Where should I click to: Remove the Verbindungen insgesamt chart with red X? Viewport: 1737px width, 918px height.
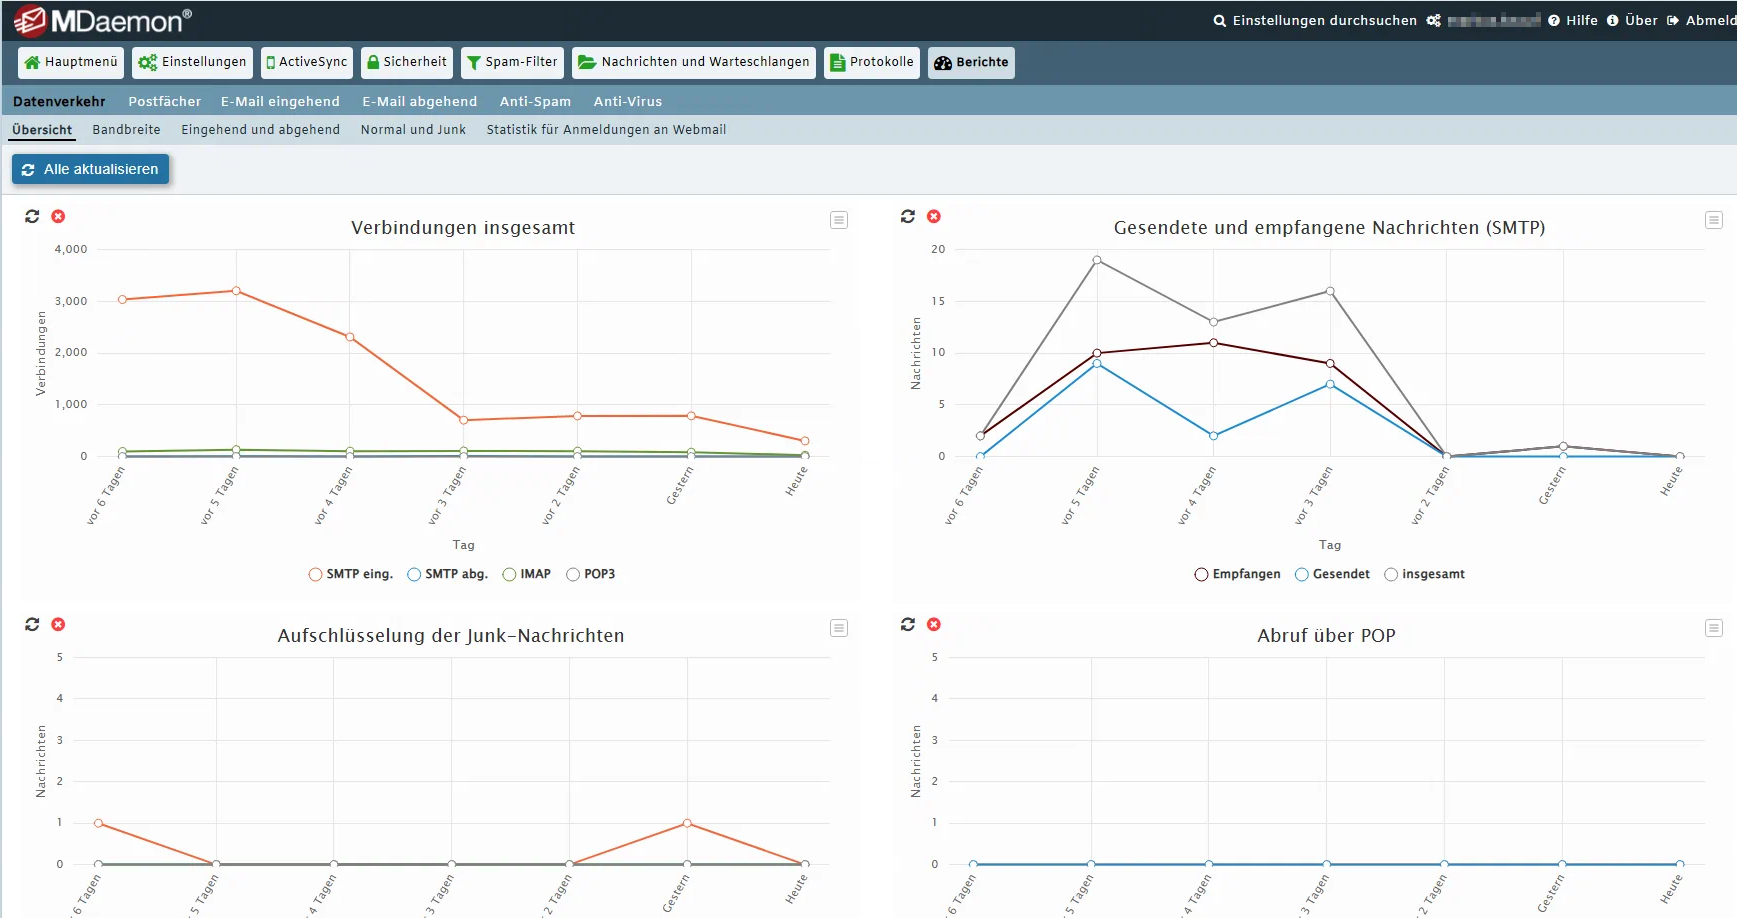pos(58,216)
